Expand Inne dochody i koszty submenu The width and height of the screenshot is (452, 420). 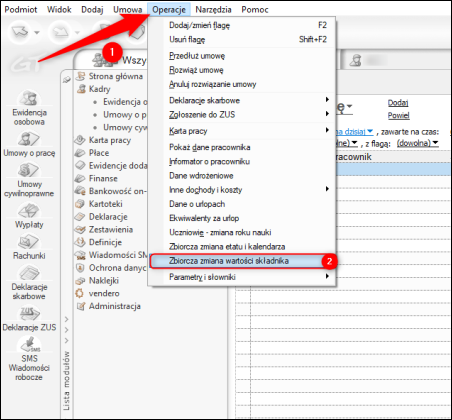pyautogui.click(x=242, y=190)
